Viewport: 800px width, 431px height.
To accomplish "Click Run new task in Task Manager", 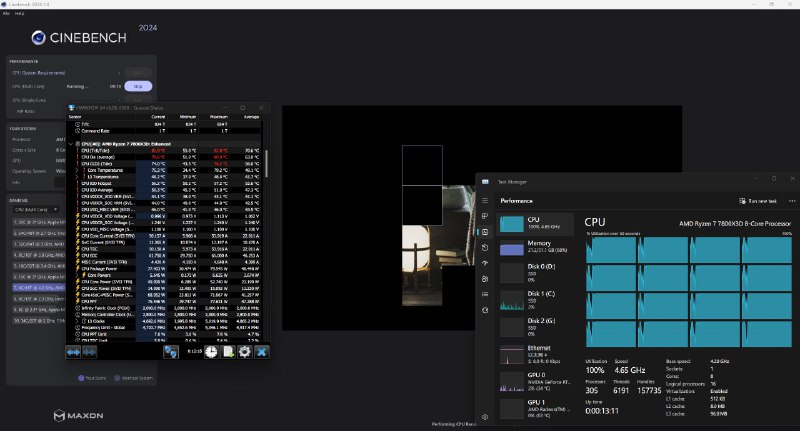I will click(x=758, y=201).
